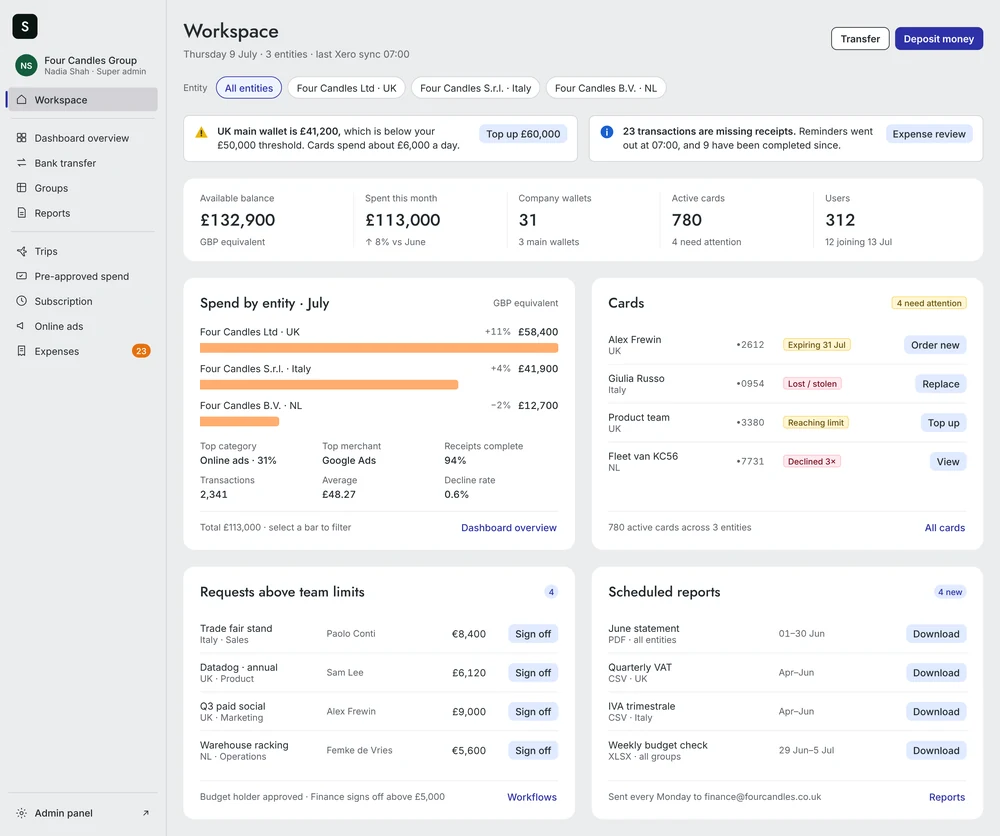The width and height of the screenshot is (1000, 836).
Task: Sign off Datadog annual request
Action: pos(533,673)
